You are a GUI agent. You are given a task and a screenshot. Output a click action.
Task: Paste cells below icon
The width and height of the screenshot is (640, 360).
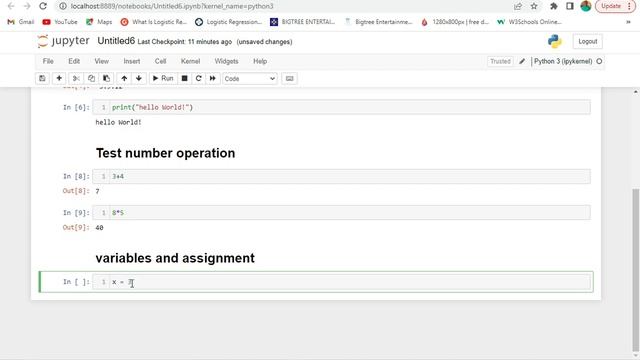tap(106, 78)
